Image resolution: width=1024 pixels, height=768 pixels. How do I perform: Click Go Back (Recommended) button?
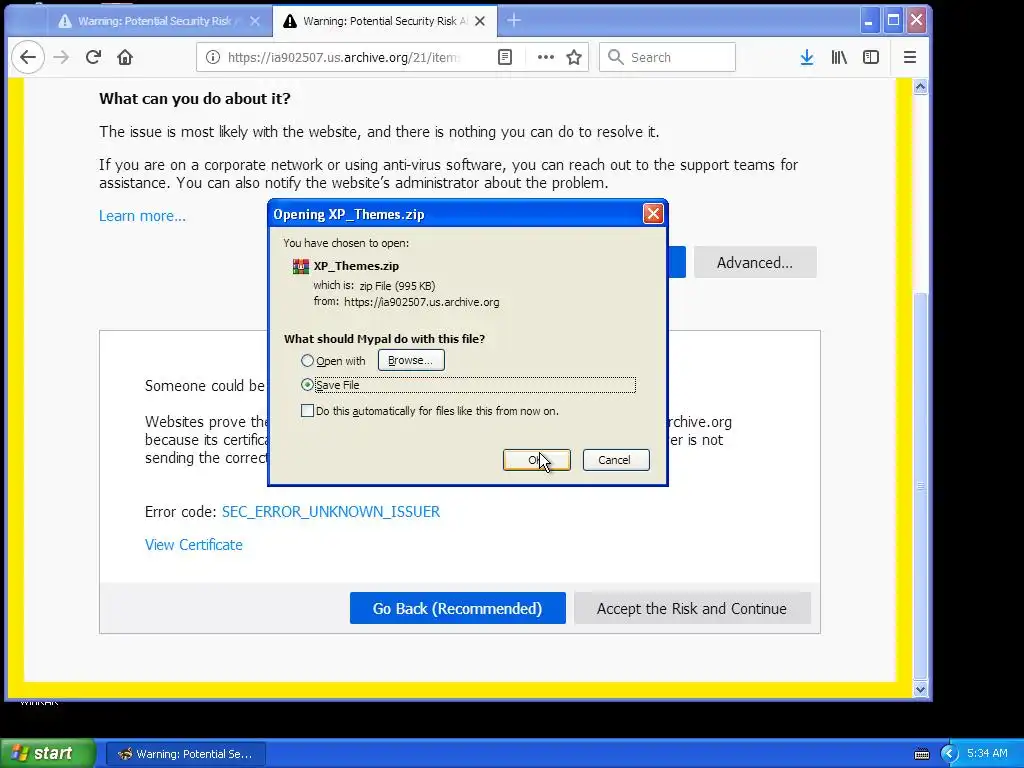457,609
